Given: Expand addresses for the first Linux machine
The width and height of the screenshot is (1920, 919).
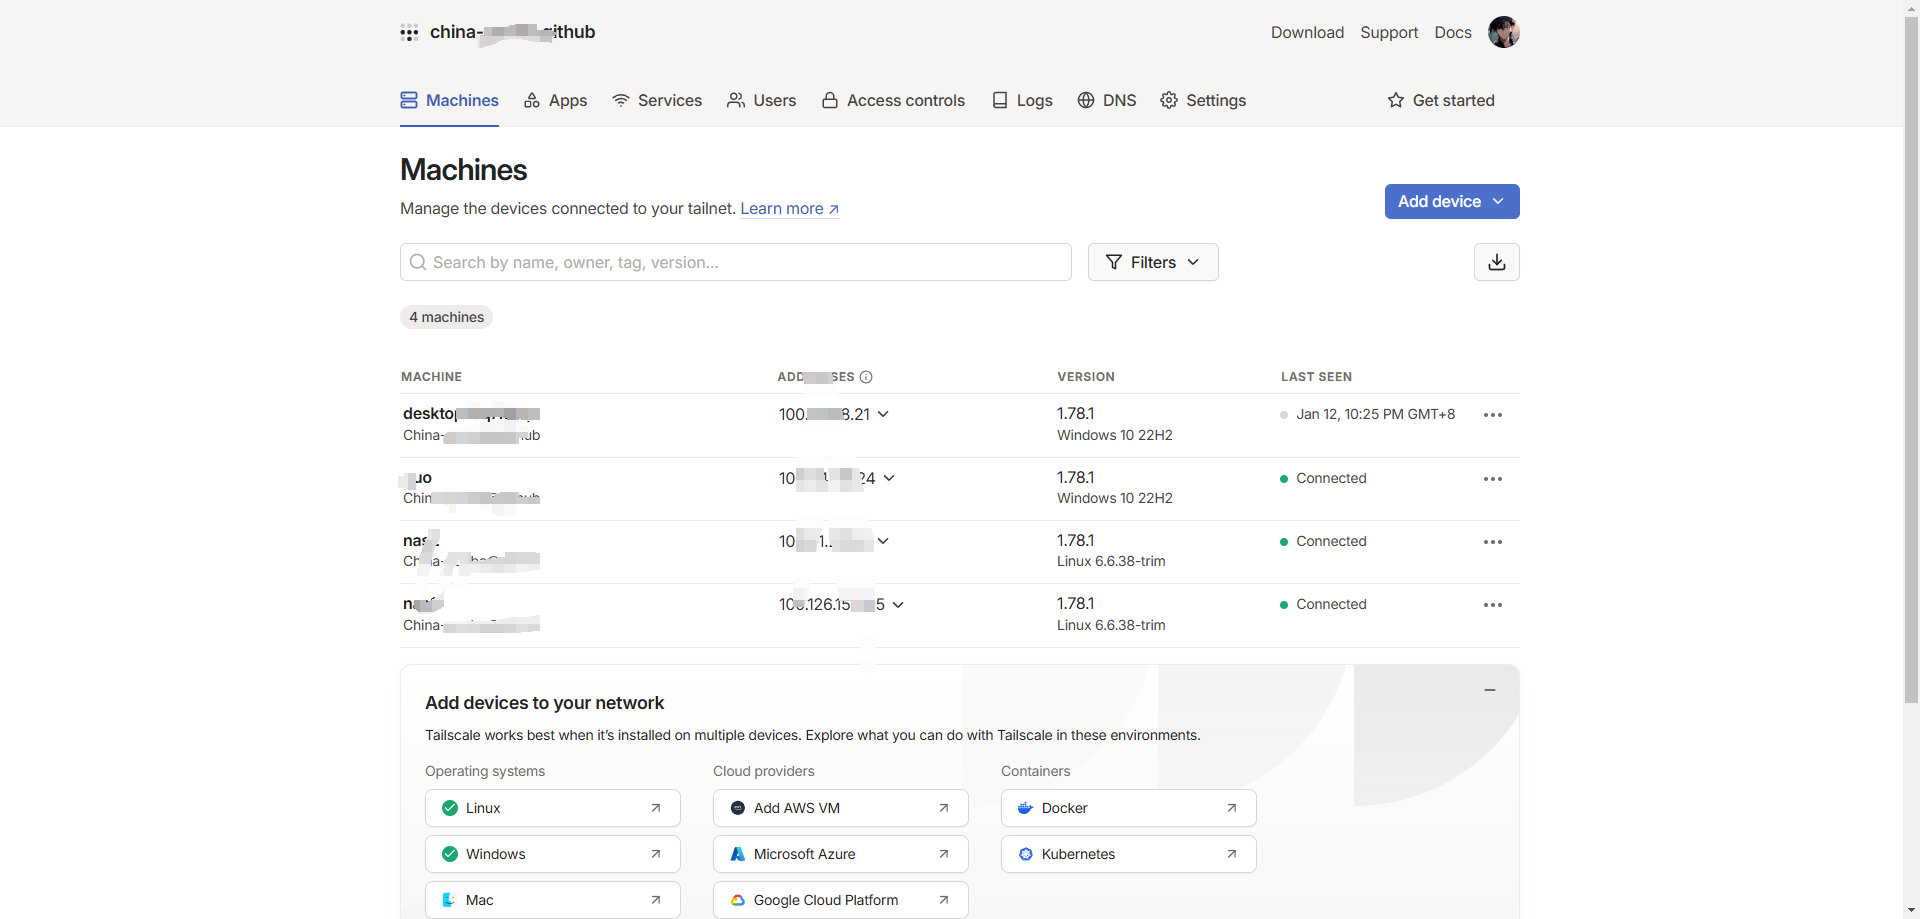Looking at the screenshot, I should [883, 541].
